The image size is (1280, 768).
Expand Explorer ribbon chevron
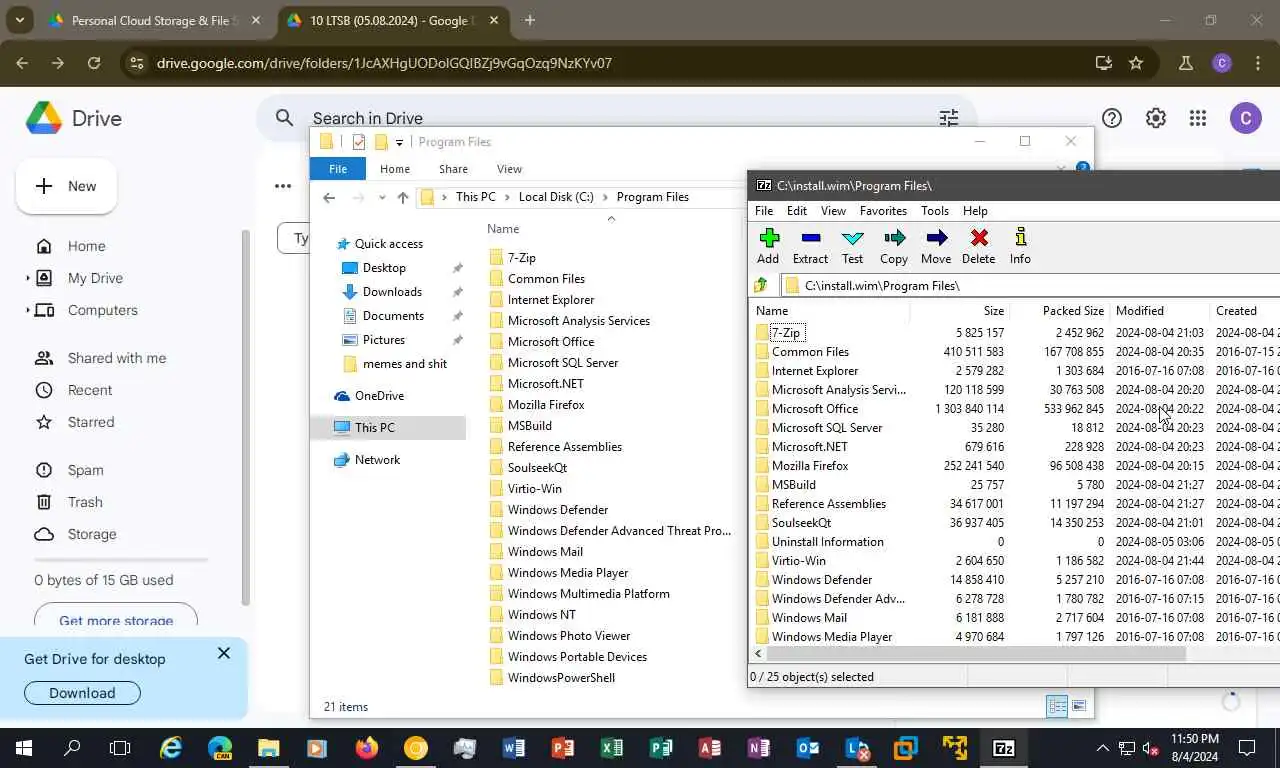click(1061, 168)
